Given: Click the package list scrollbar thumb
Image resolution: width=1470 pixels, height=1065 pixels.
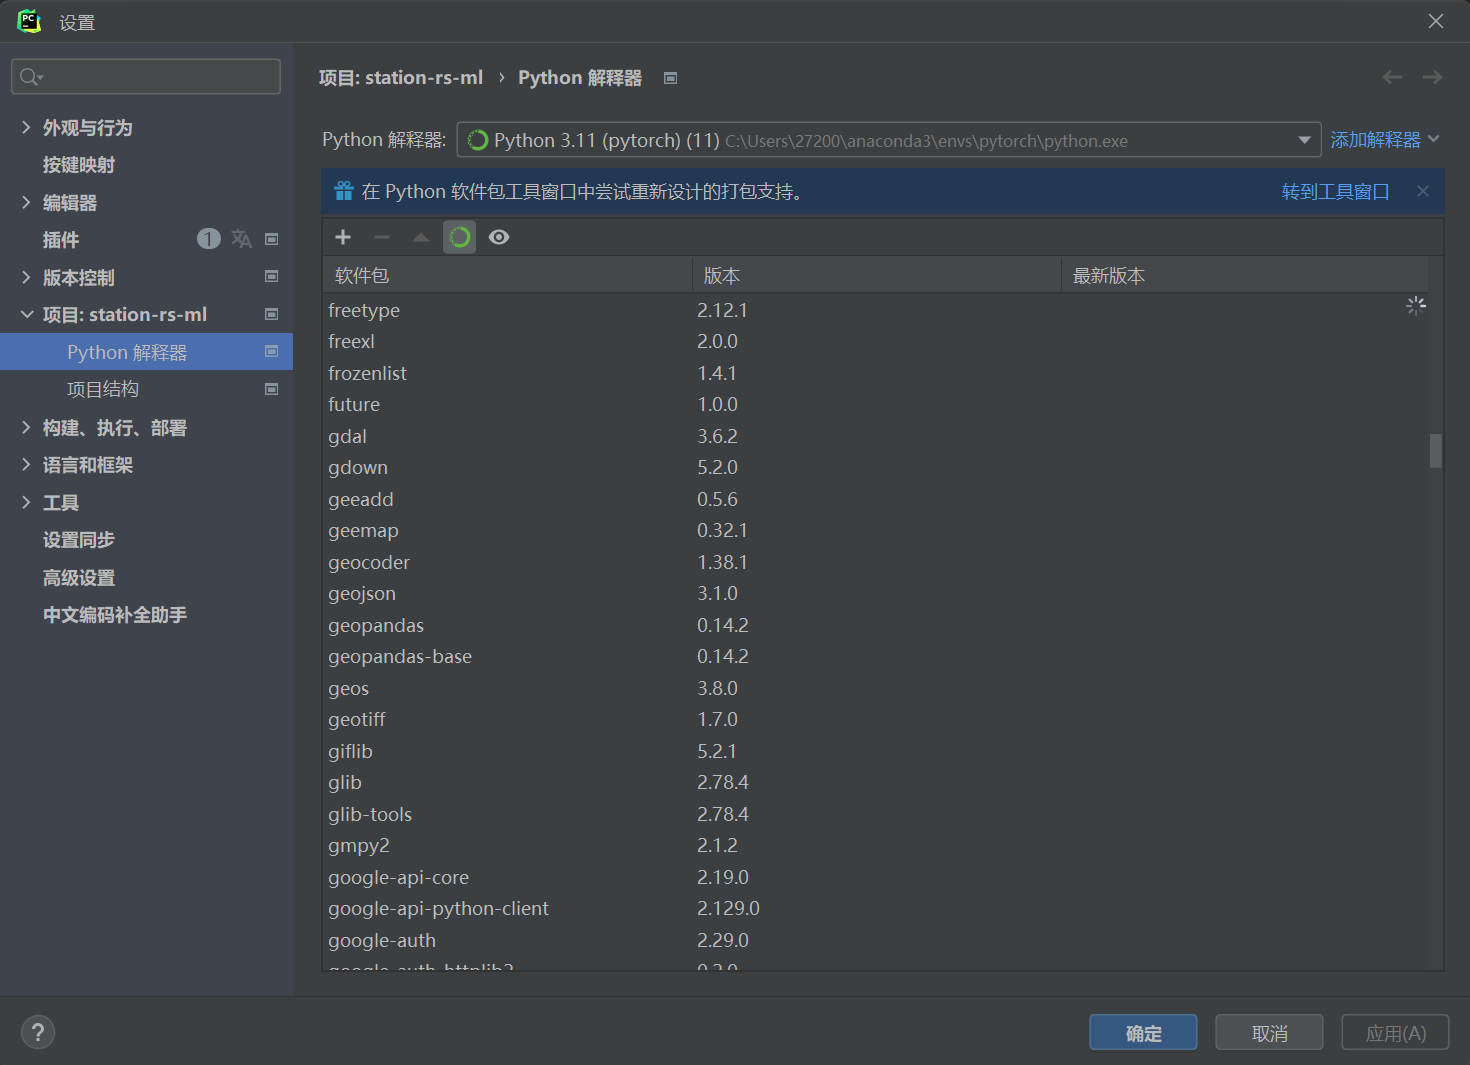Looking at the screenshot, I should click(x=1436, y=450).
